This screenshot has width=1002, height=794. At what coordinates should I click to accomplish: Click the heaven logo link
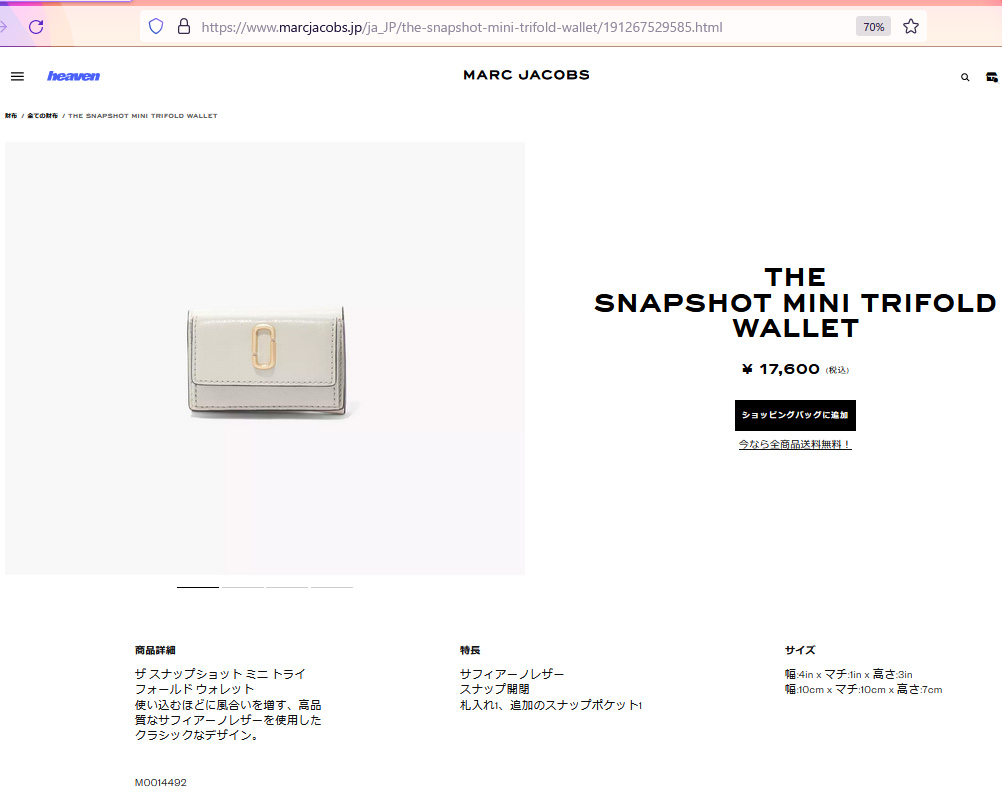click(x=73, y=76)
